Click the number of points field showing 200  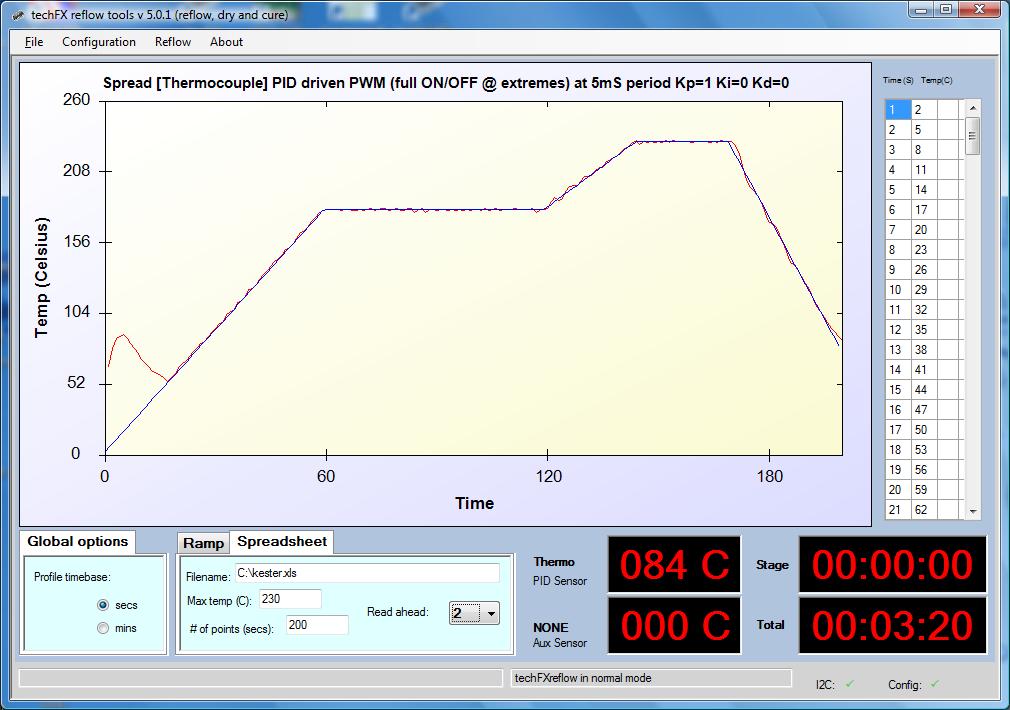click(318, 625)
